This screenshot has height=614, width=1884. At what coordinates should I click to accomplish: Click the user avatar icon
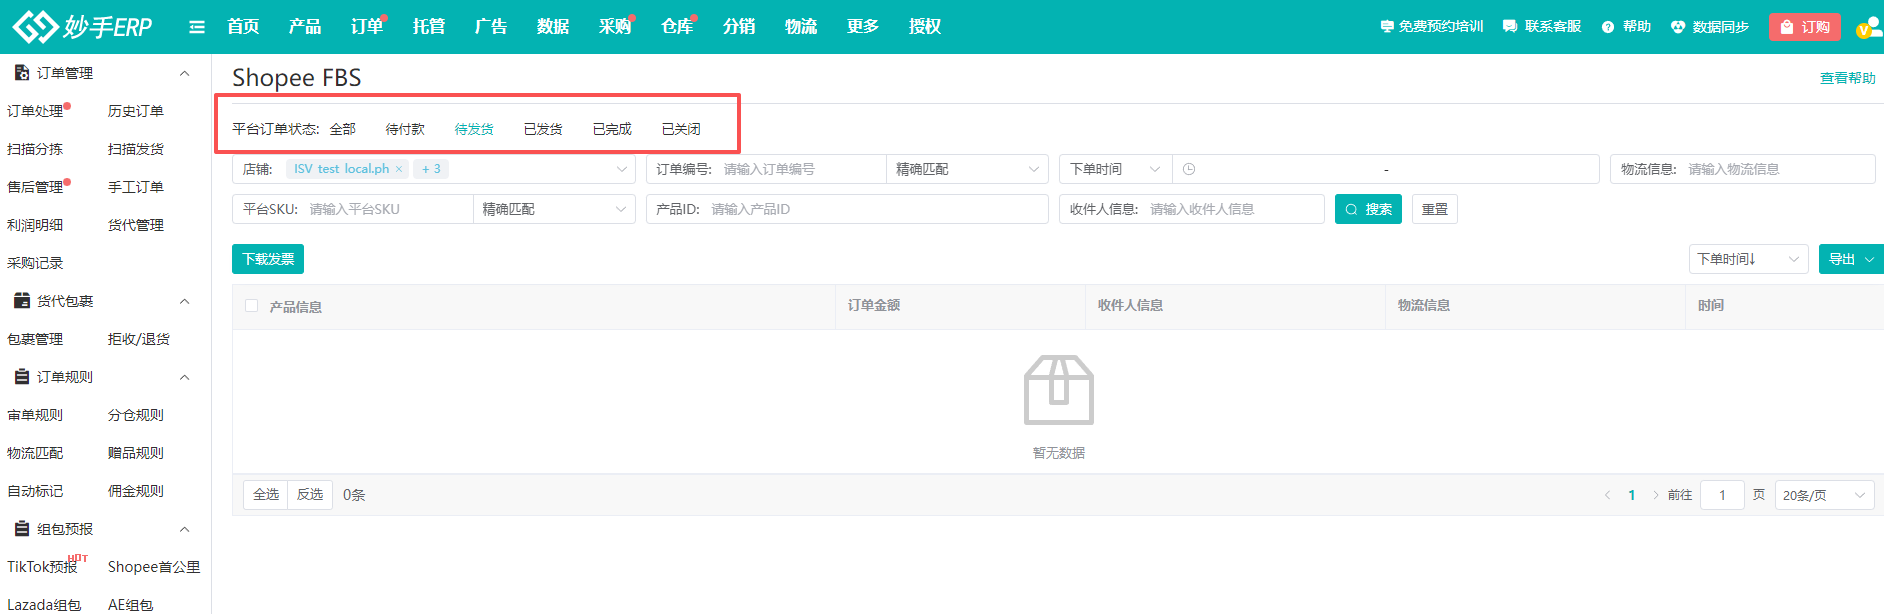coord(1870,27)
